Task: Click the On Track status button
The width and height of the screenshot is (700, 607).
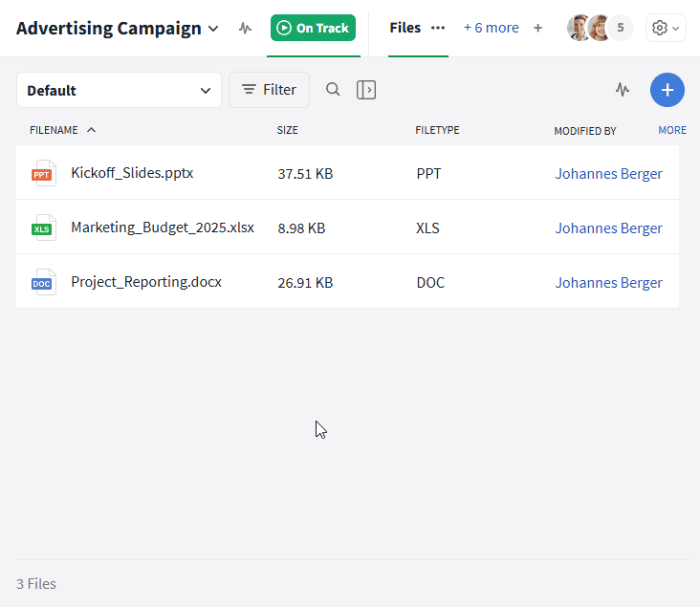Action: tap(313, 28)
